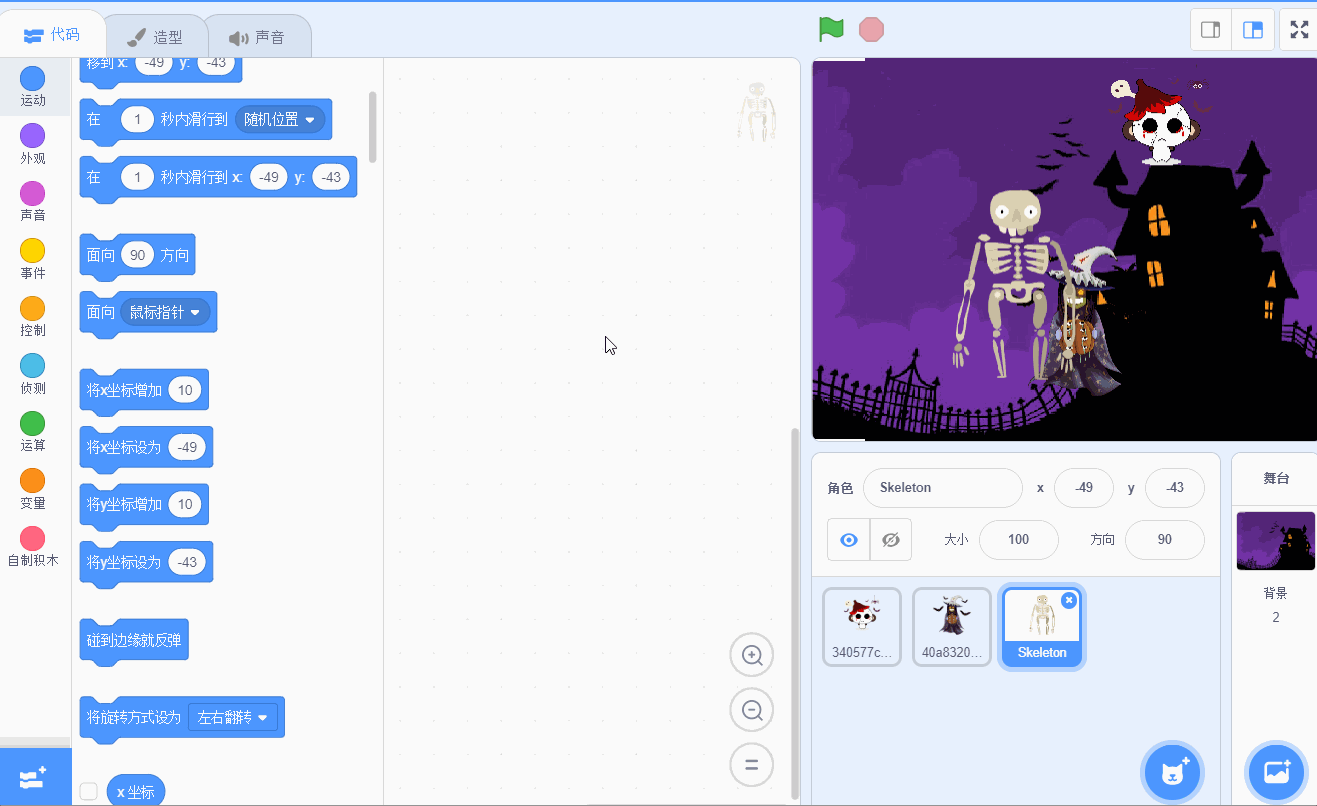Open the 造型 costumes tab
The width and height of the screenshot is (1317, 806).
(x=155, y=37)
